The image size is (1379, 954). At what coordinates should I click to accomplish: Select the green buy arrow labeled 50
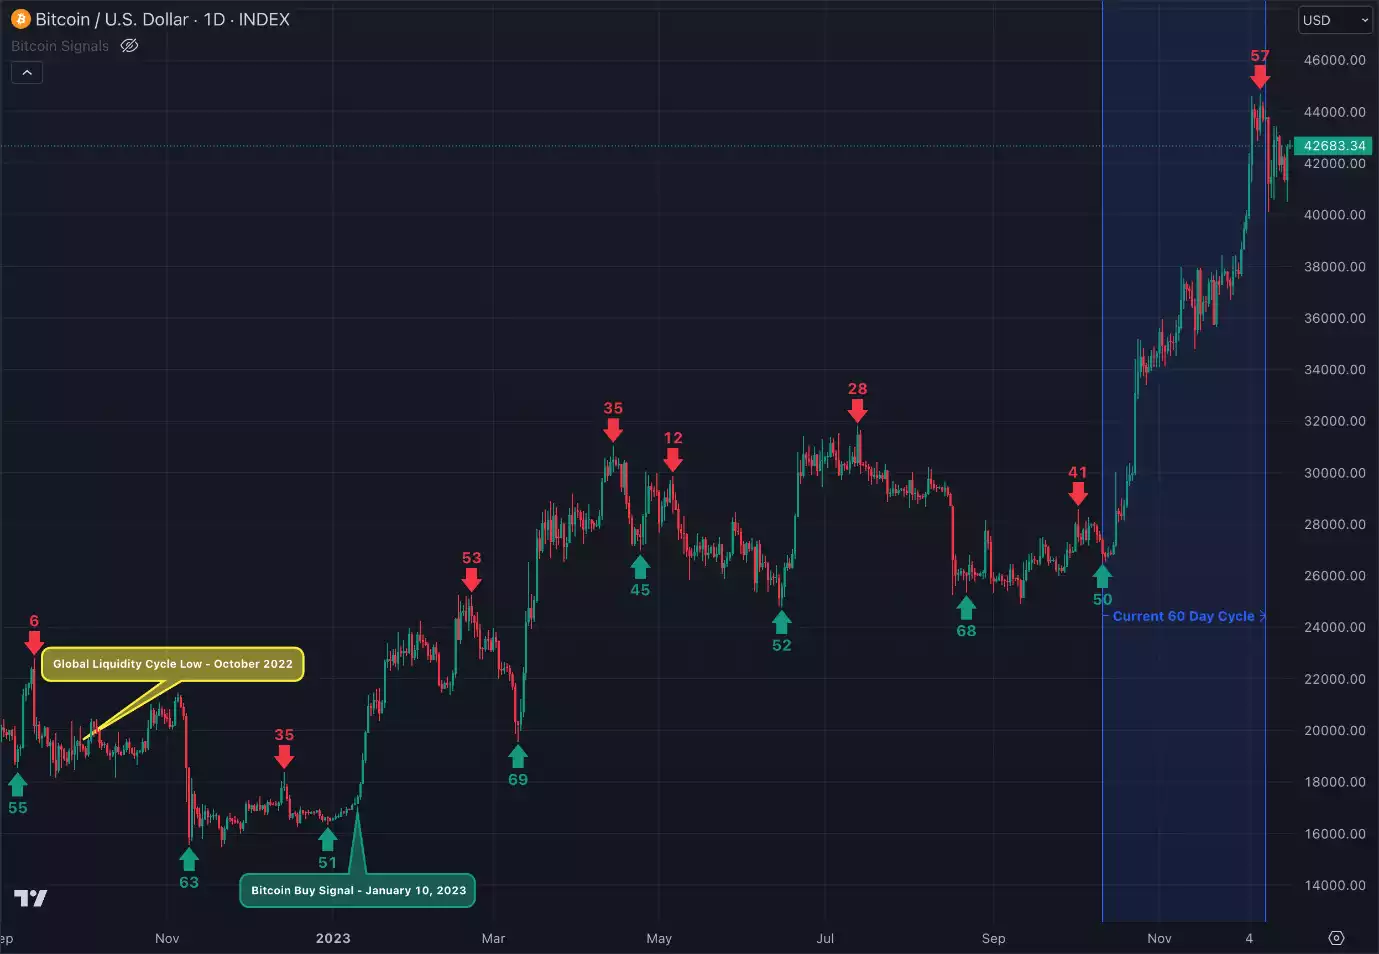pyautogui.click(x=1101, y=577)
